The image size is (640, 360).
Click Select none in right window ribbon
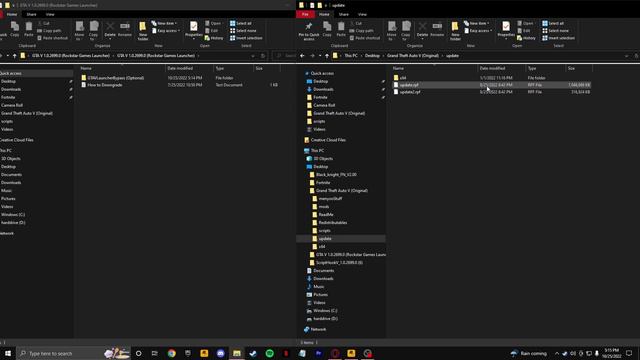(x=555, y=31)
